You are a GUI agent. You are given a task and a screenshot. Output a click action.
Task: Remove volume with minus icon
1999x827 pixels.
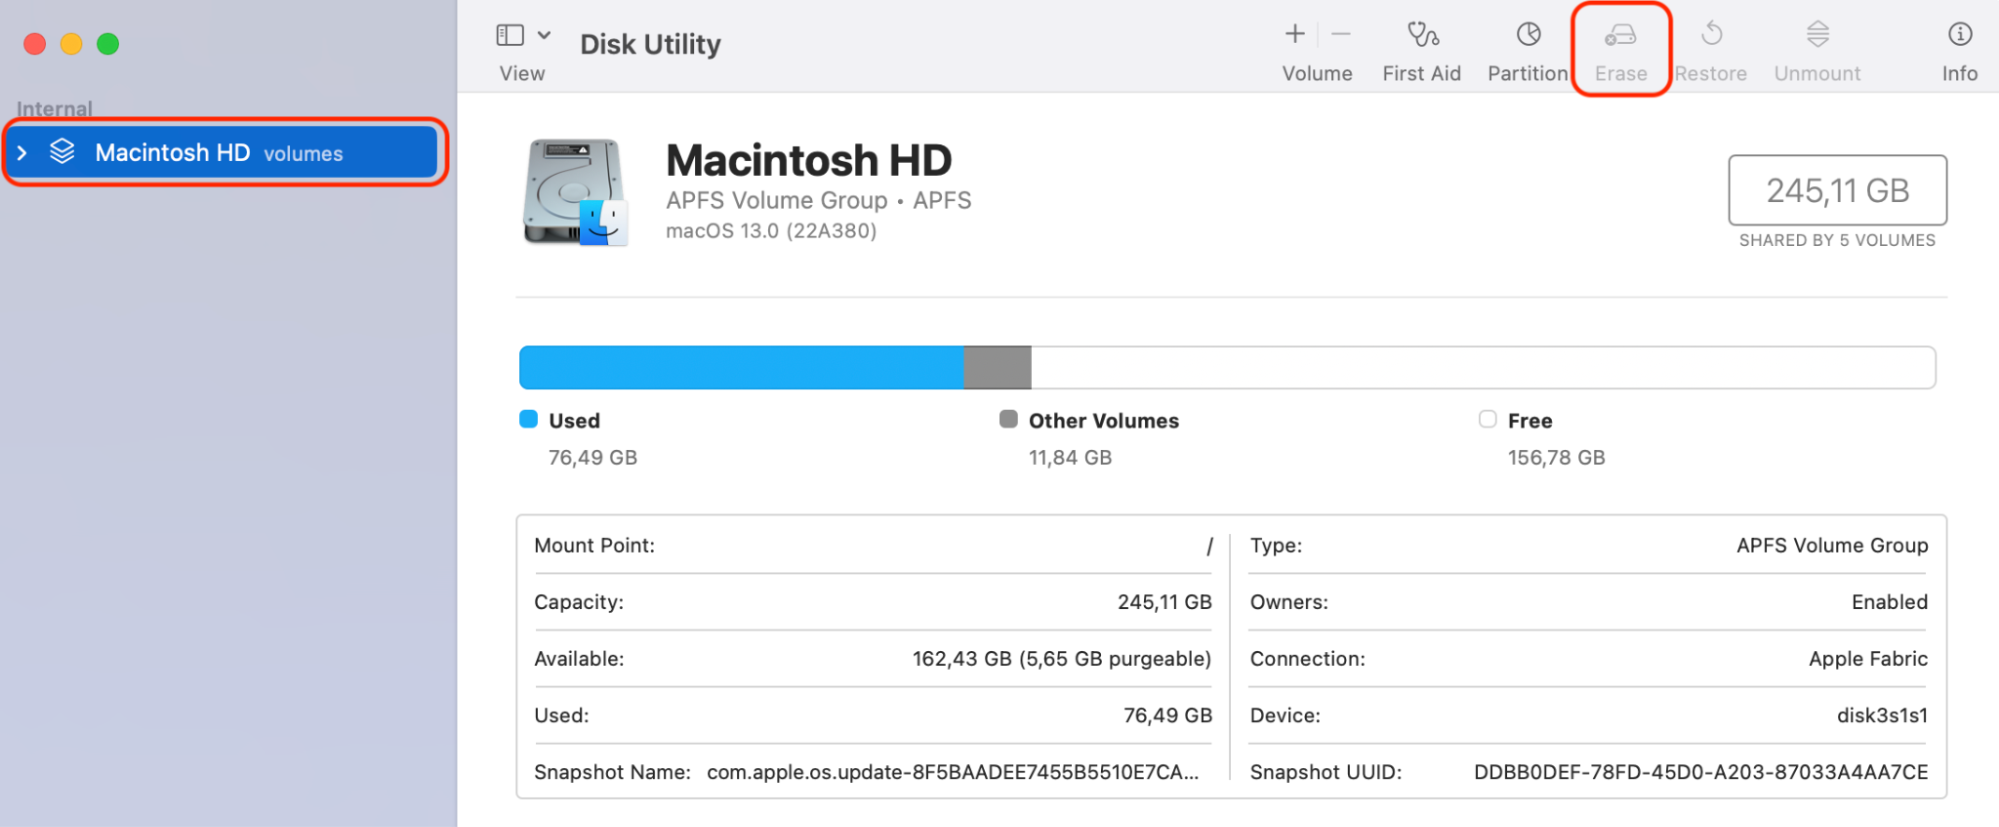pyautogui.click(x=1341, y=34)
